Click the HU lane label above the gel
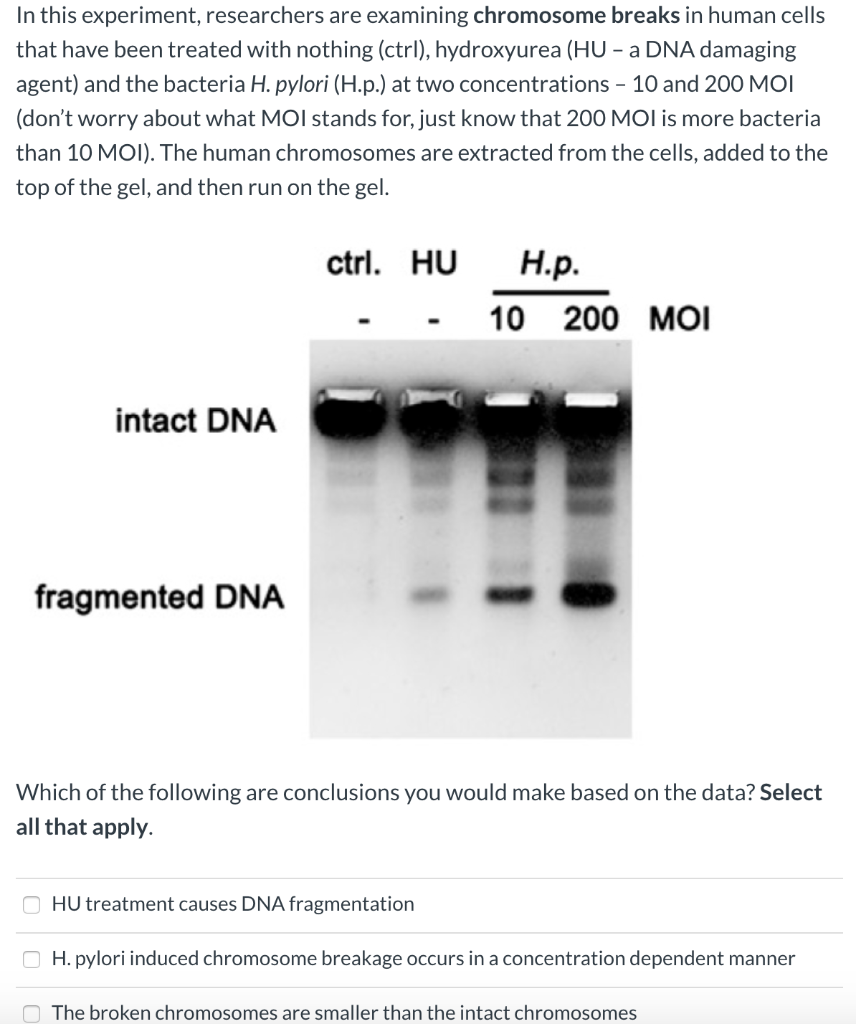 (x=434, y=263)
